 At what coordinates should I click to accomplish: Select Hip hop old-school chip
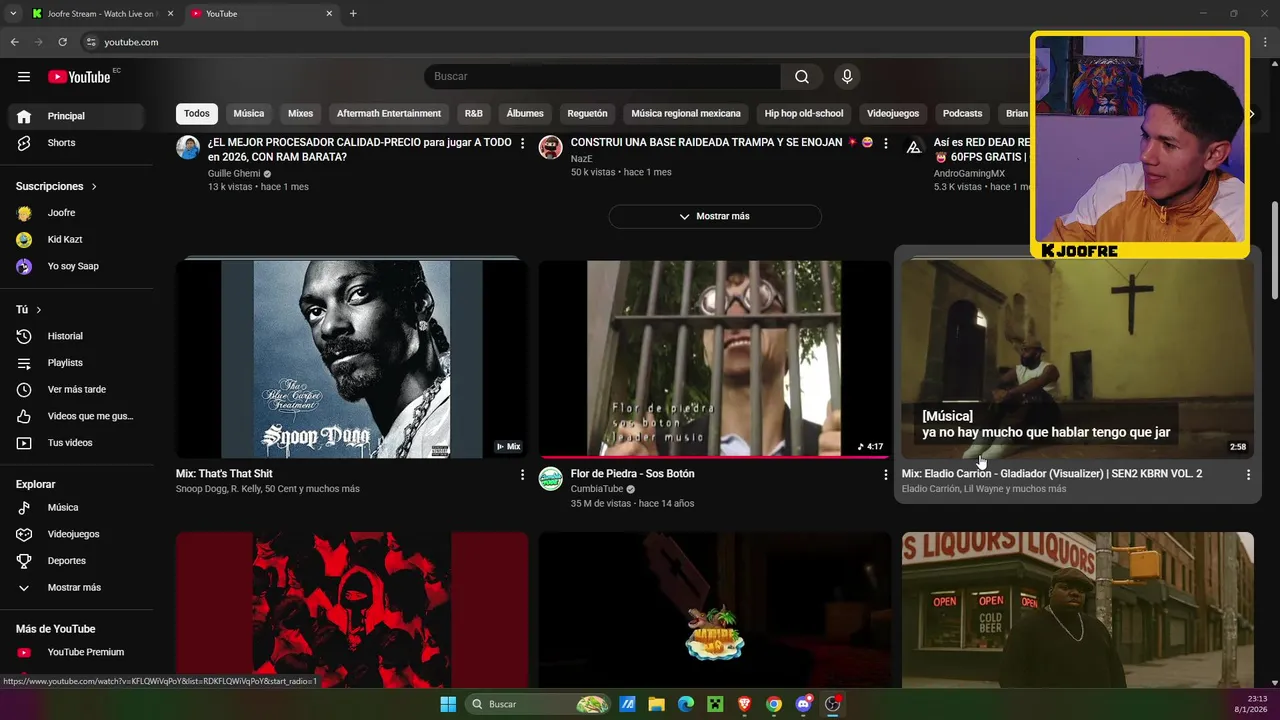804,114
